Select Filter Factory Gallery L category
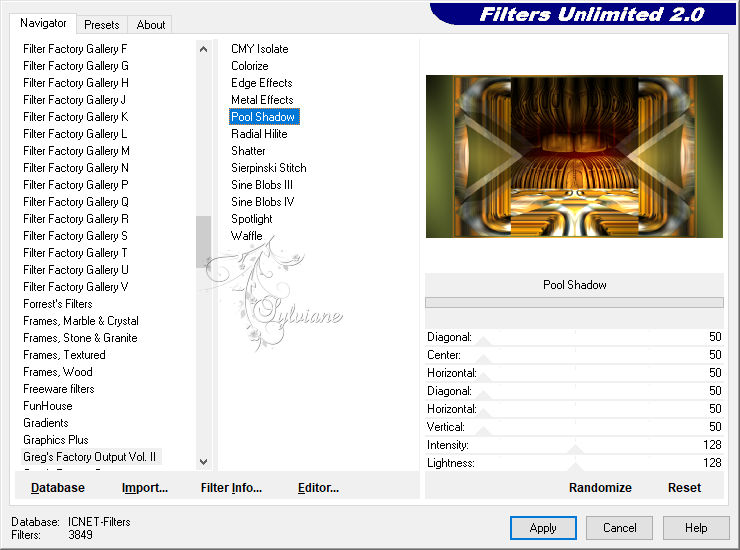Viewport: 740px width, 550px height. click(x=75, y=134)
